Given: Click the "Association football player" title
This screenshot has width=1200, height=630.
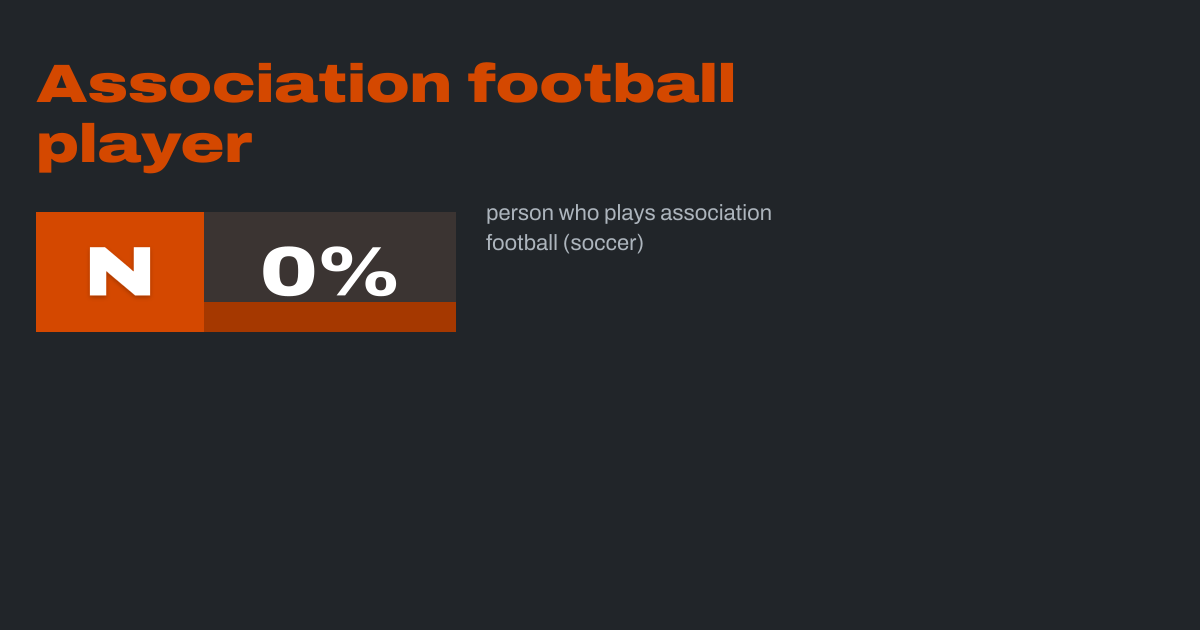Looking at the screenshot, I should 385,113.
